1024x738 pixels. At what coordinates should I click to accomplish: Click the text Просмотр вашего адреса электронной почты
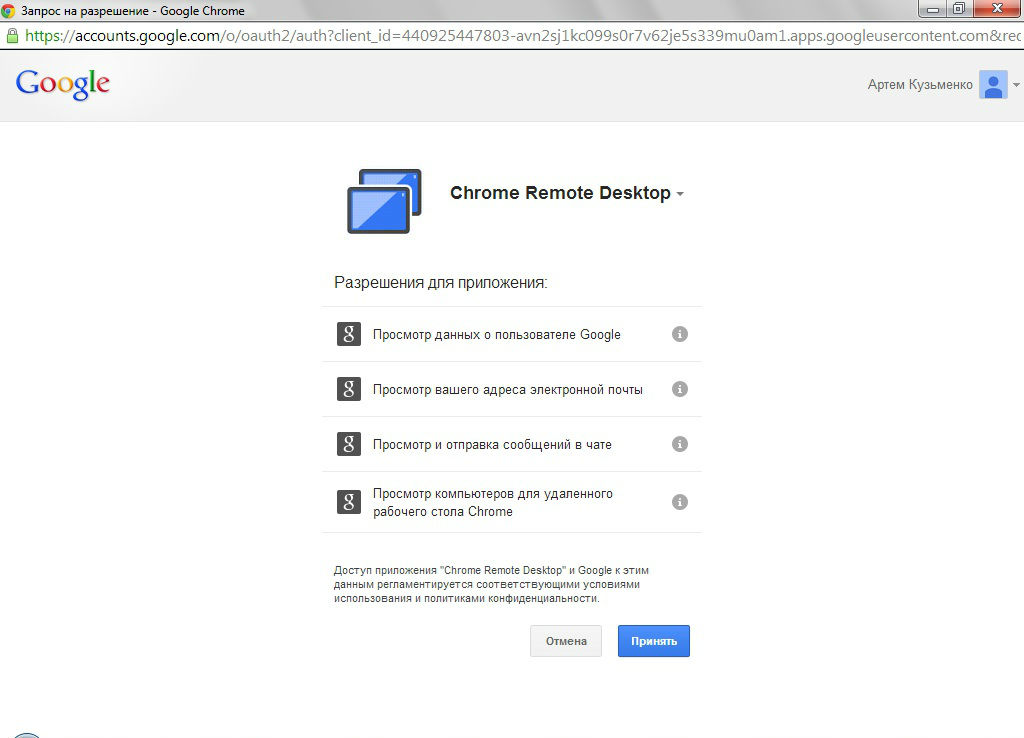[507, 389]
